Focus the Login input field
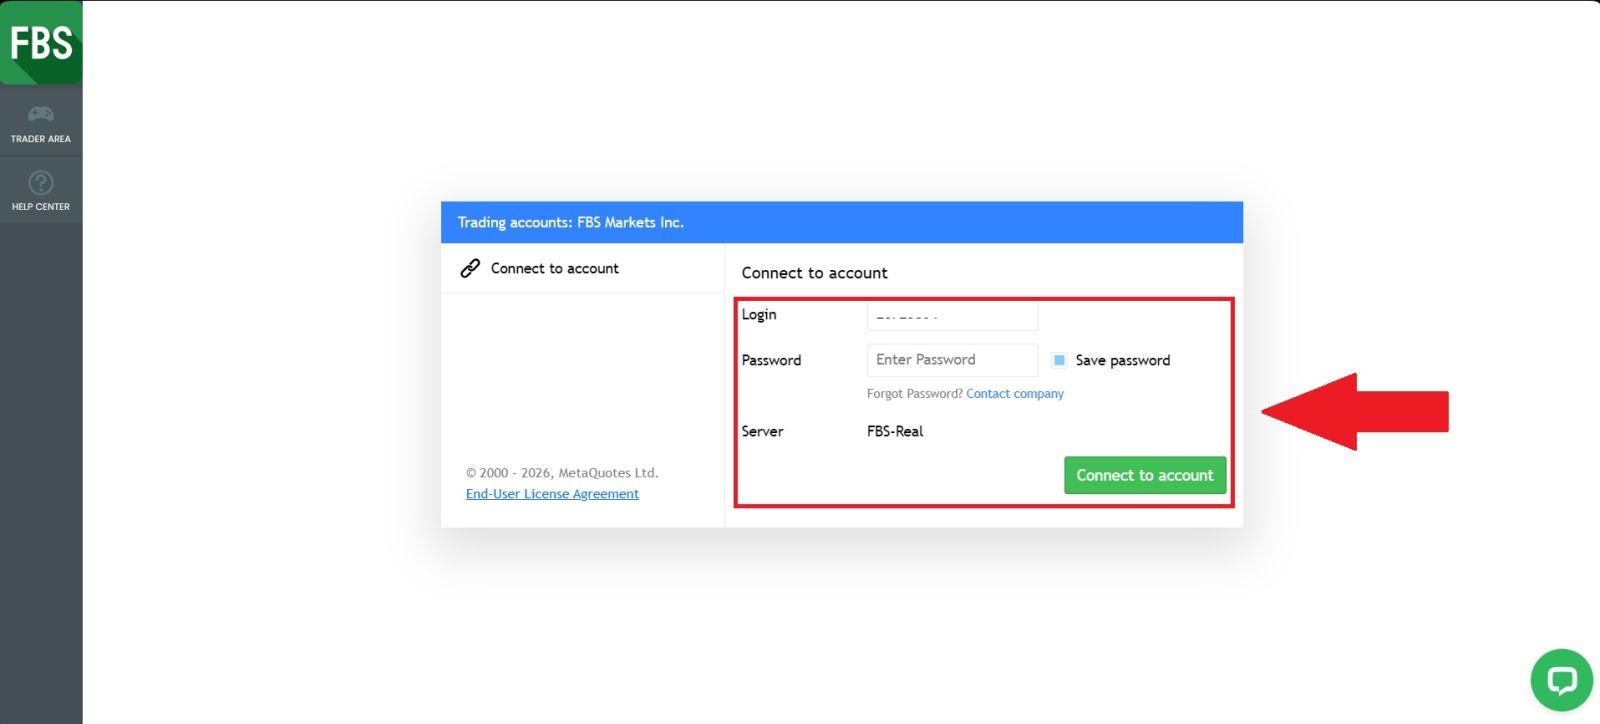1600x724 pixels. (x=952, y=316)
